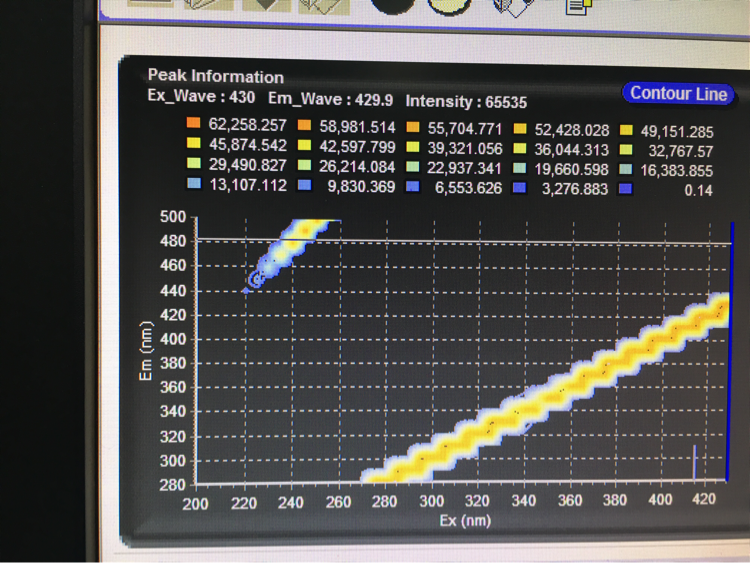
Task: Select the 0.14 dark blue swatch
Action: pyautogui.click(x=625, y=189)
